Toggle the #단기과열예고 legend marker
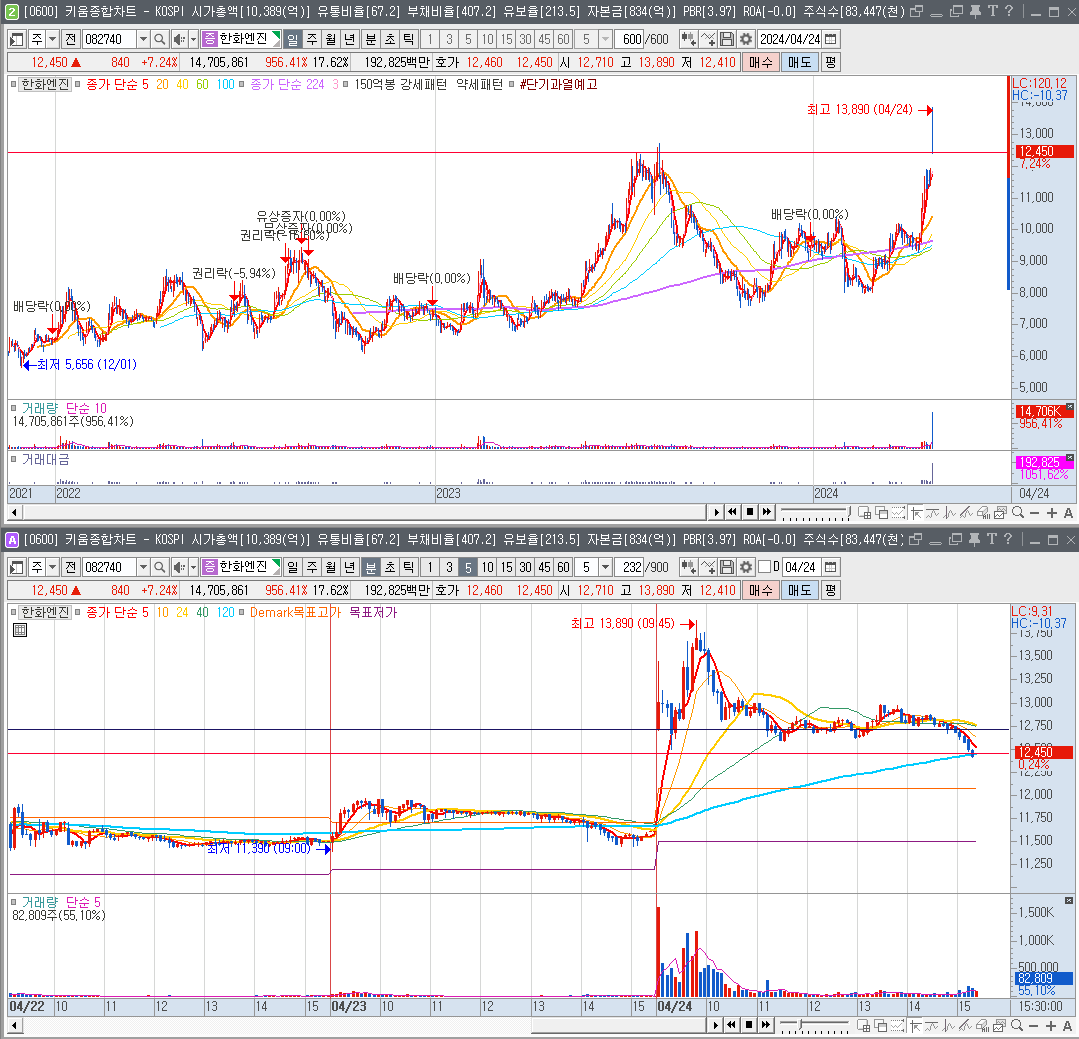The height and width of the screenshot is (1039, 1079). pos(511,84)
